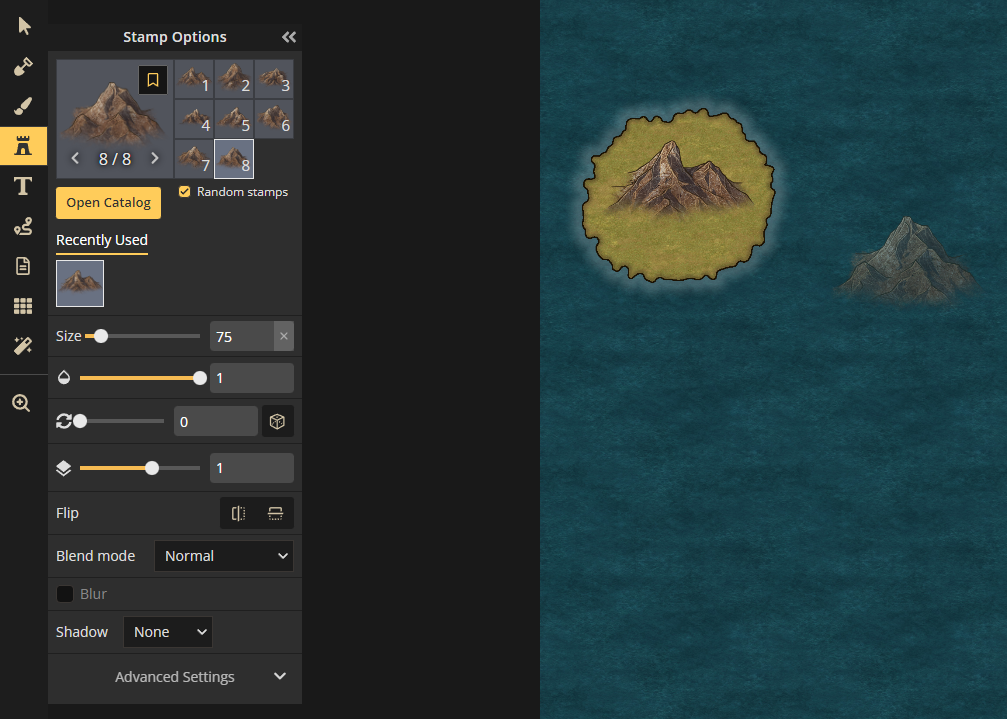Screen dimensions: 1007x719
Task: Bookmark the current mountain stamp
Action: click(153, 80)
